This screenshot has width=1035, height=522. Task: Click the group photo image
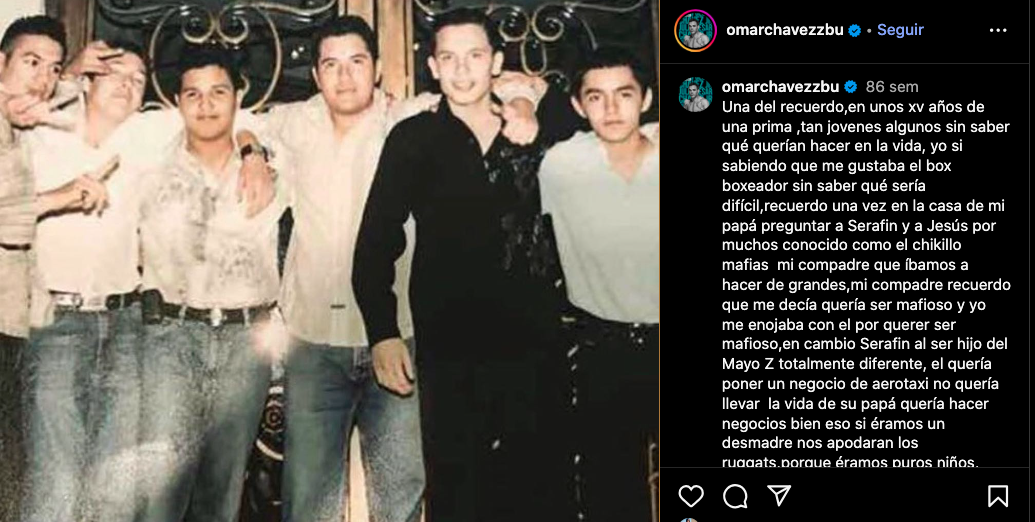coord(329,261)
